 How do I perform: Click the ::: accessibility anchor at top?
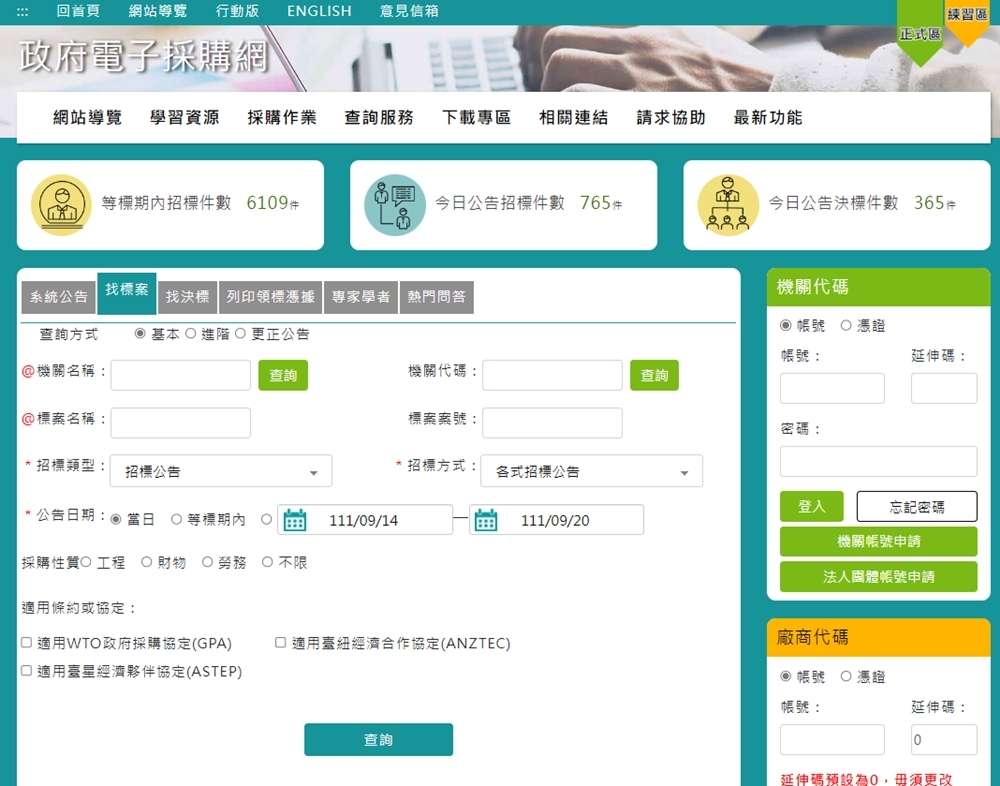23,11
